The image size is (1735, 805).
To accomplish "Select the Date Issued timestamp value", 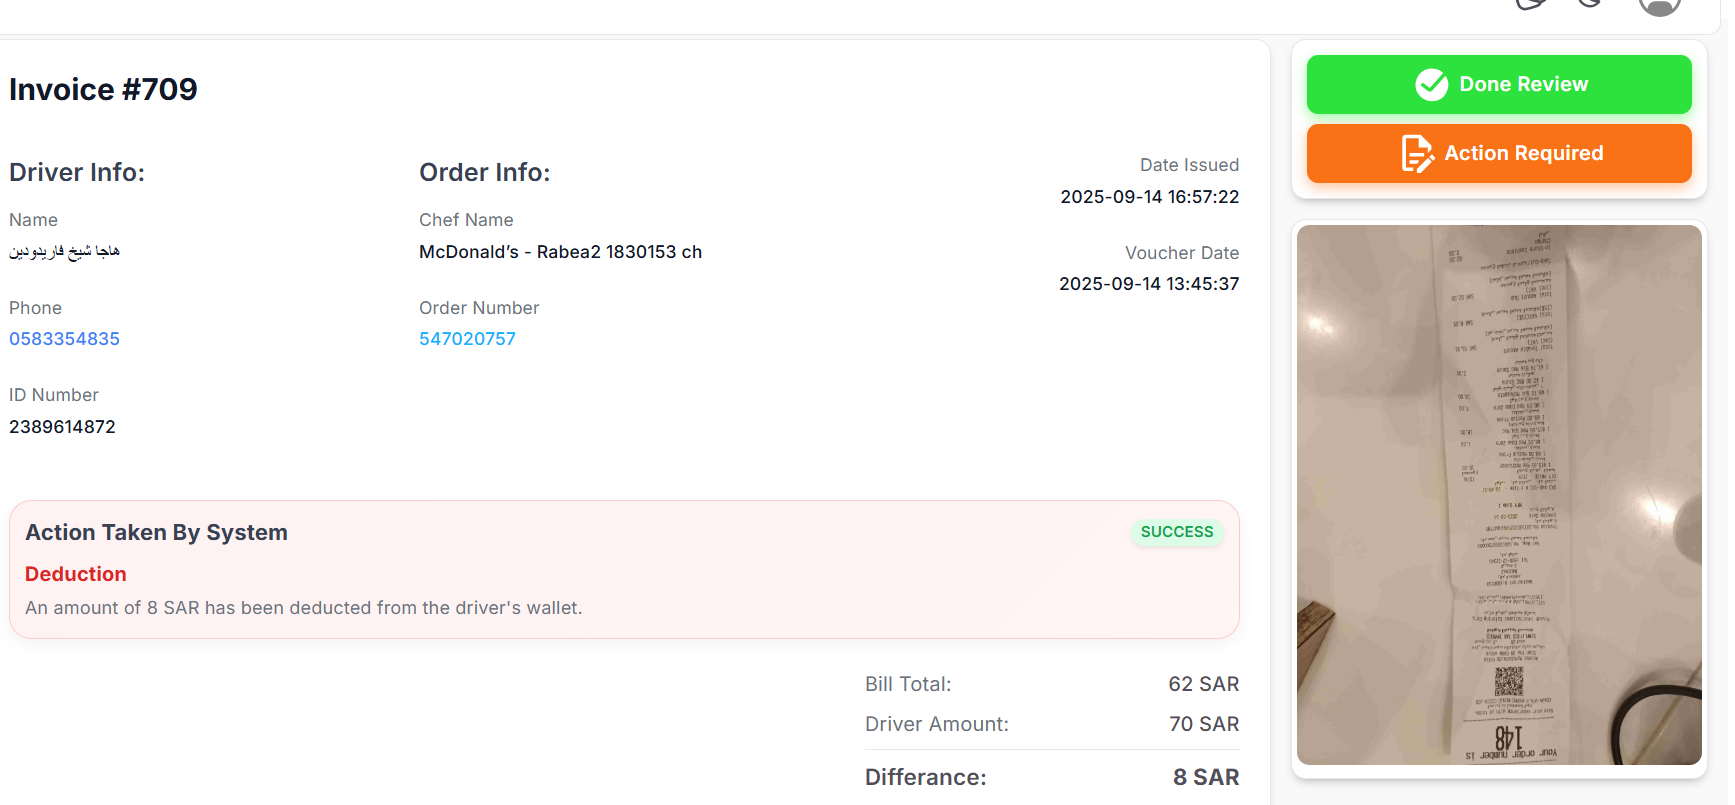I will (1149, 197).
